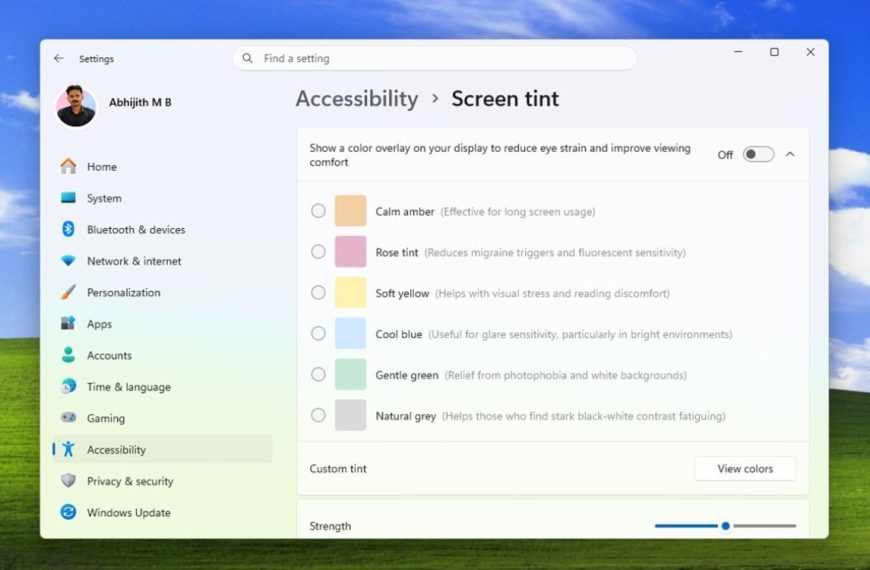This screenshot has height=570, width=870.
Task: Minimize the Settings window
Action: pos(738,52)
